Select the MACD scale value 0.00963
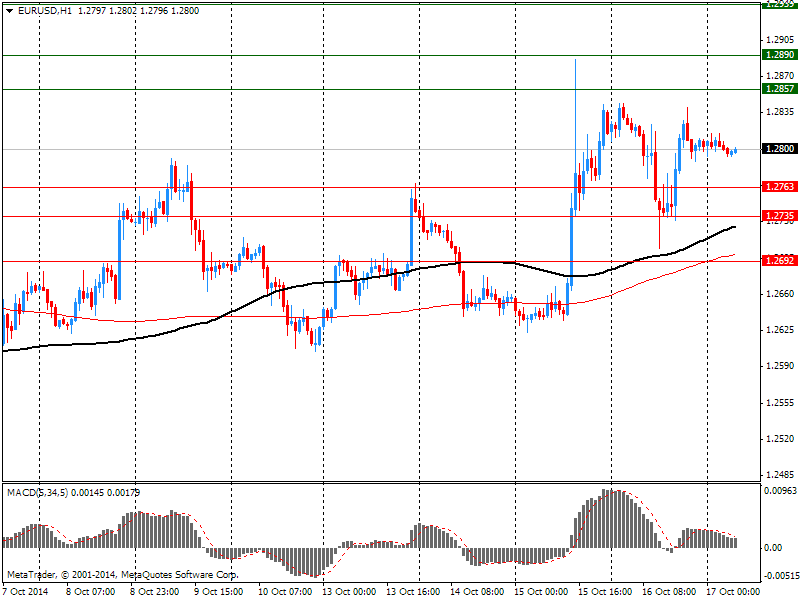The width and height of the screenshot is (800, 600). tap(780, 491)
